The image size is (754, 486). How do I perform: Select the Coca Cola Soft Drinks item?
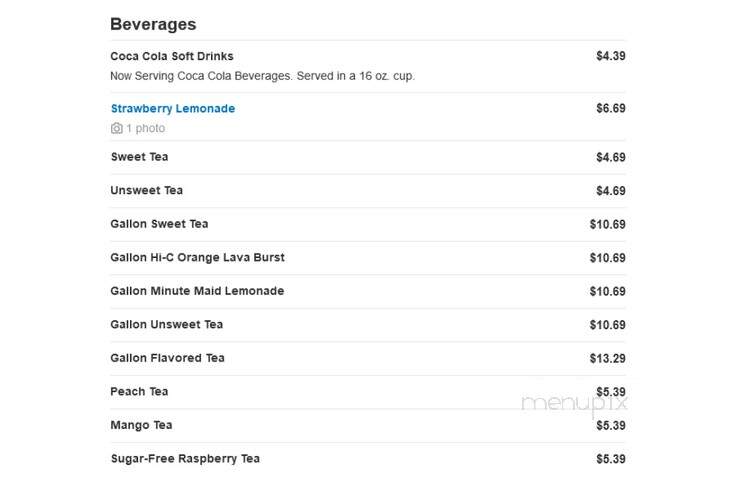click(x=172, y=56)
